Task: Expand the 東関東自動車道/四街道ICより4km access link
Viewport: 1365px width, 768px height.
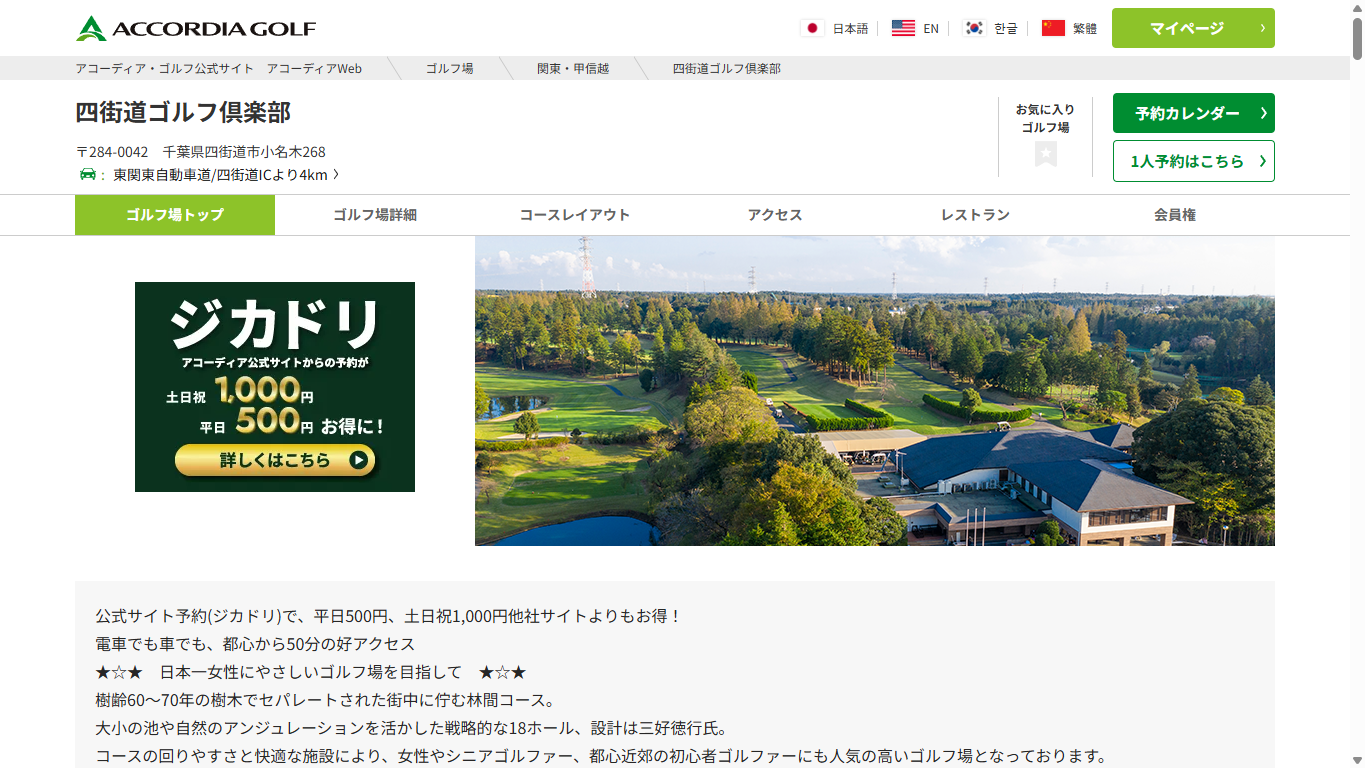Action: coord(226,175)
